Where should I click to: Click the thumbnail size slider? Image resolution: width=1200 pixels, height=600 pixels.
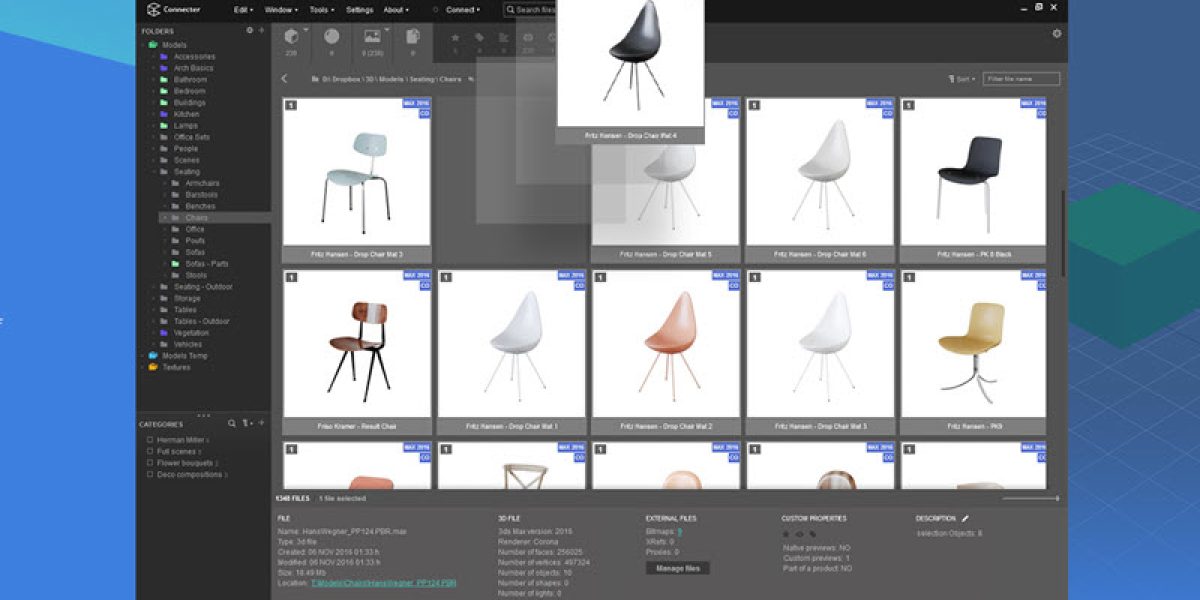click(x=1030, y=498)
